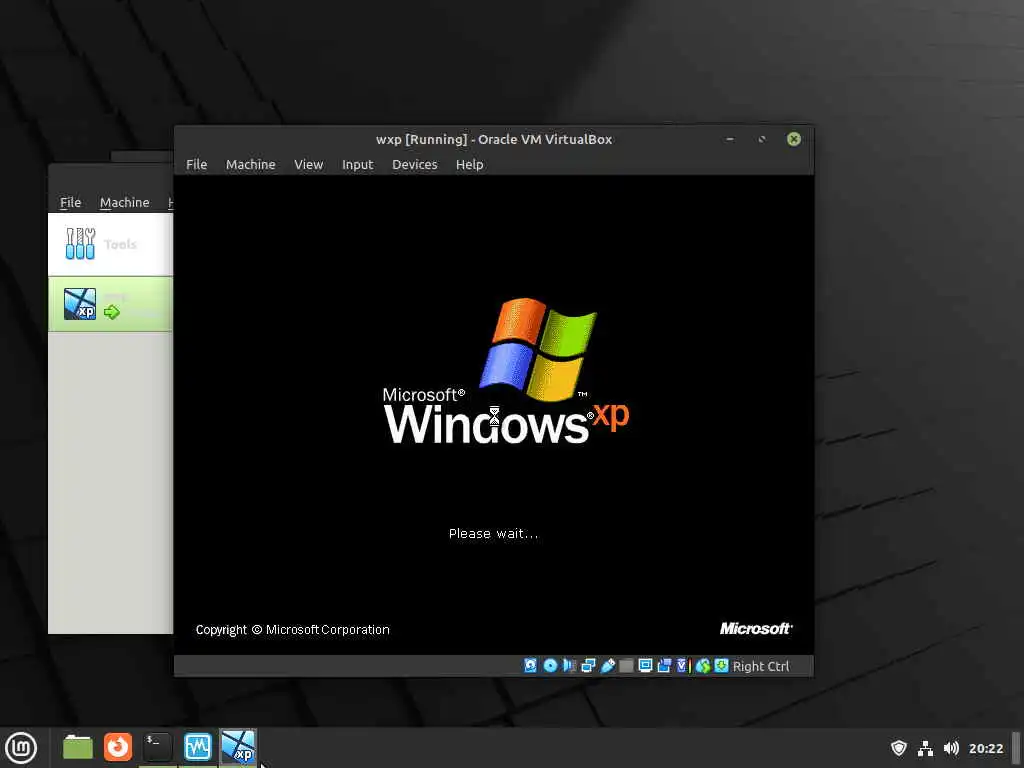Click the network adapters status icon
The image size is (1024, 768).
588,665
